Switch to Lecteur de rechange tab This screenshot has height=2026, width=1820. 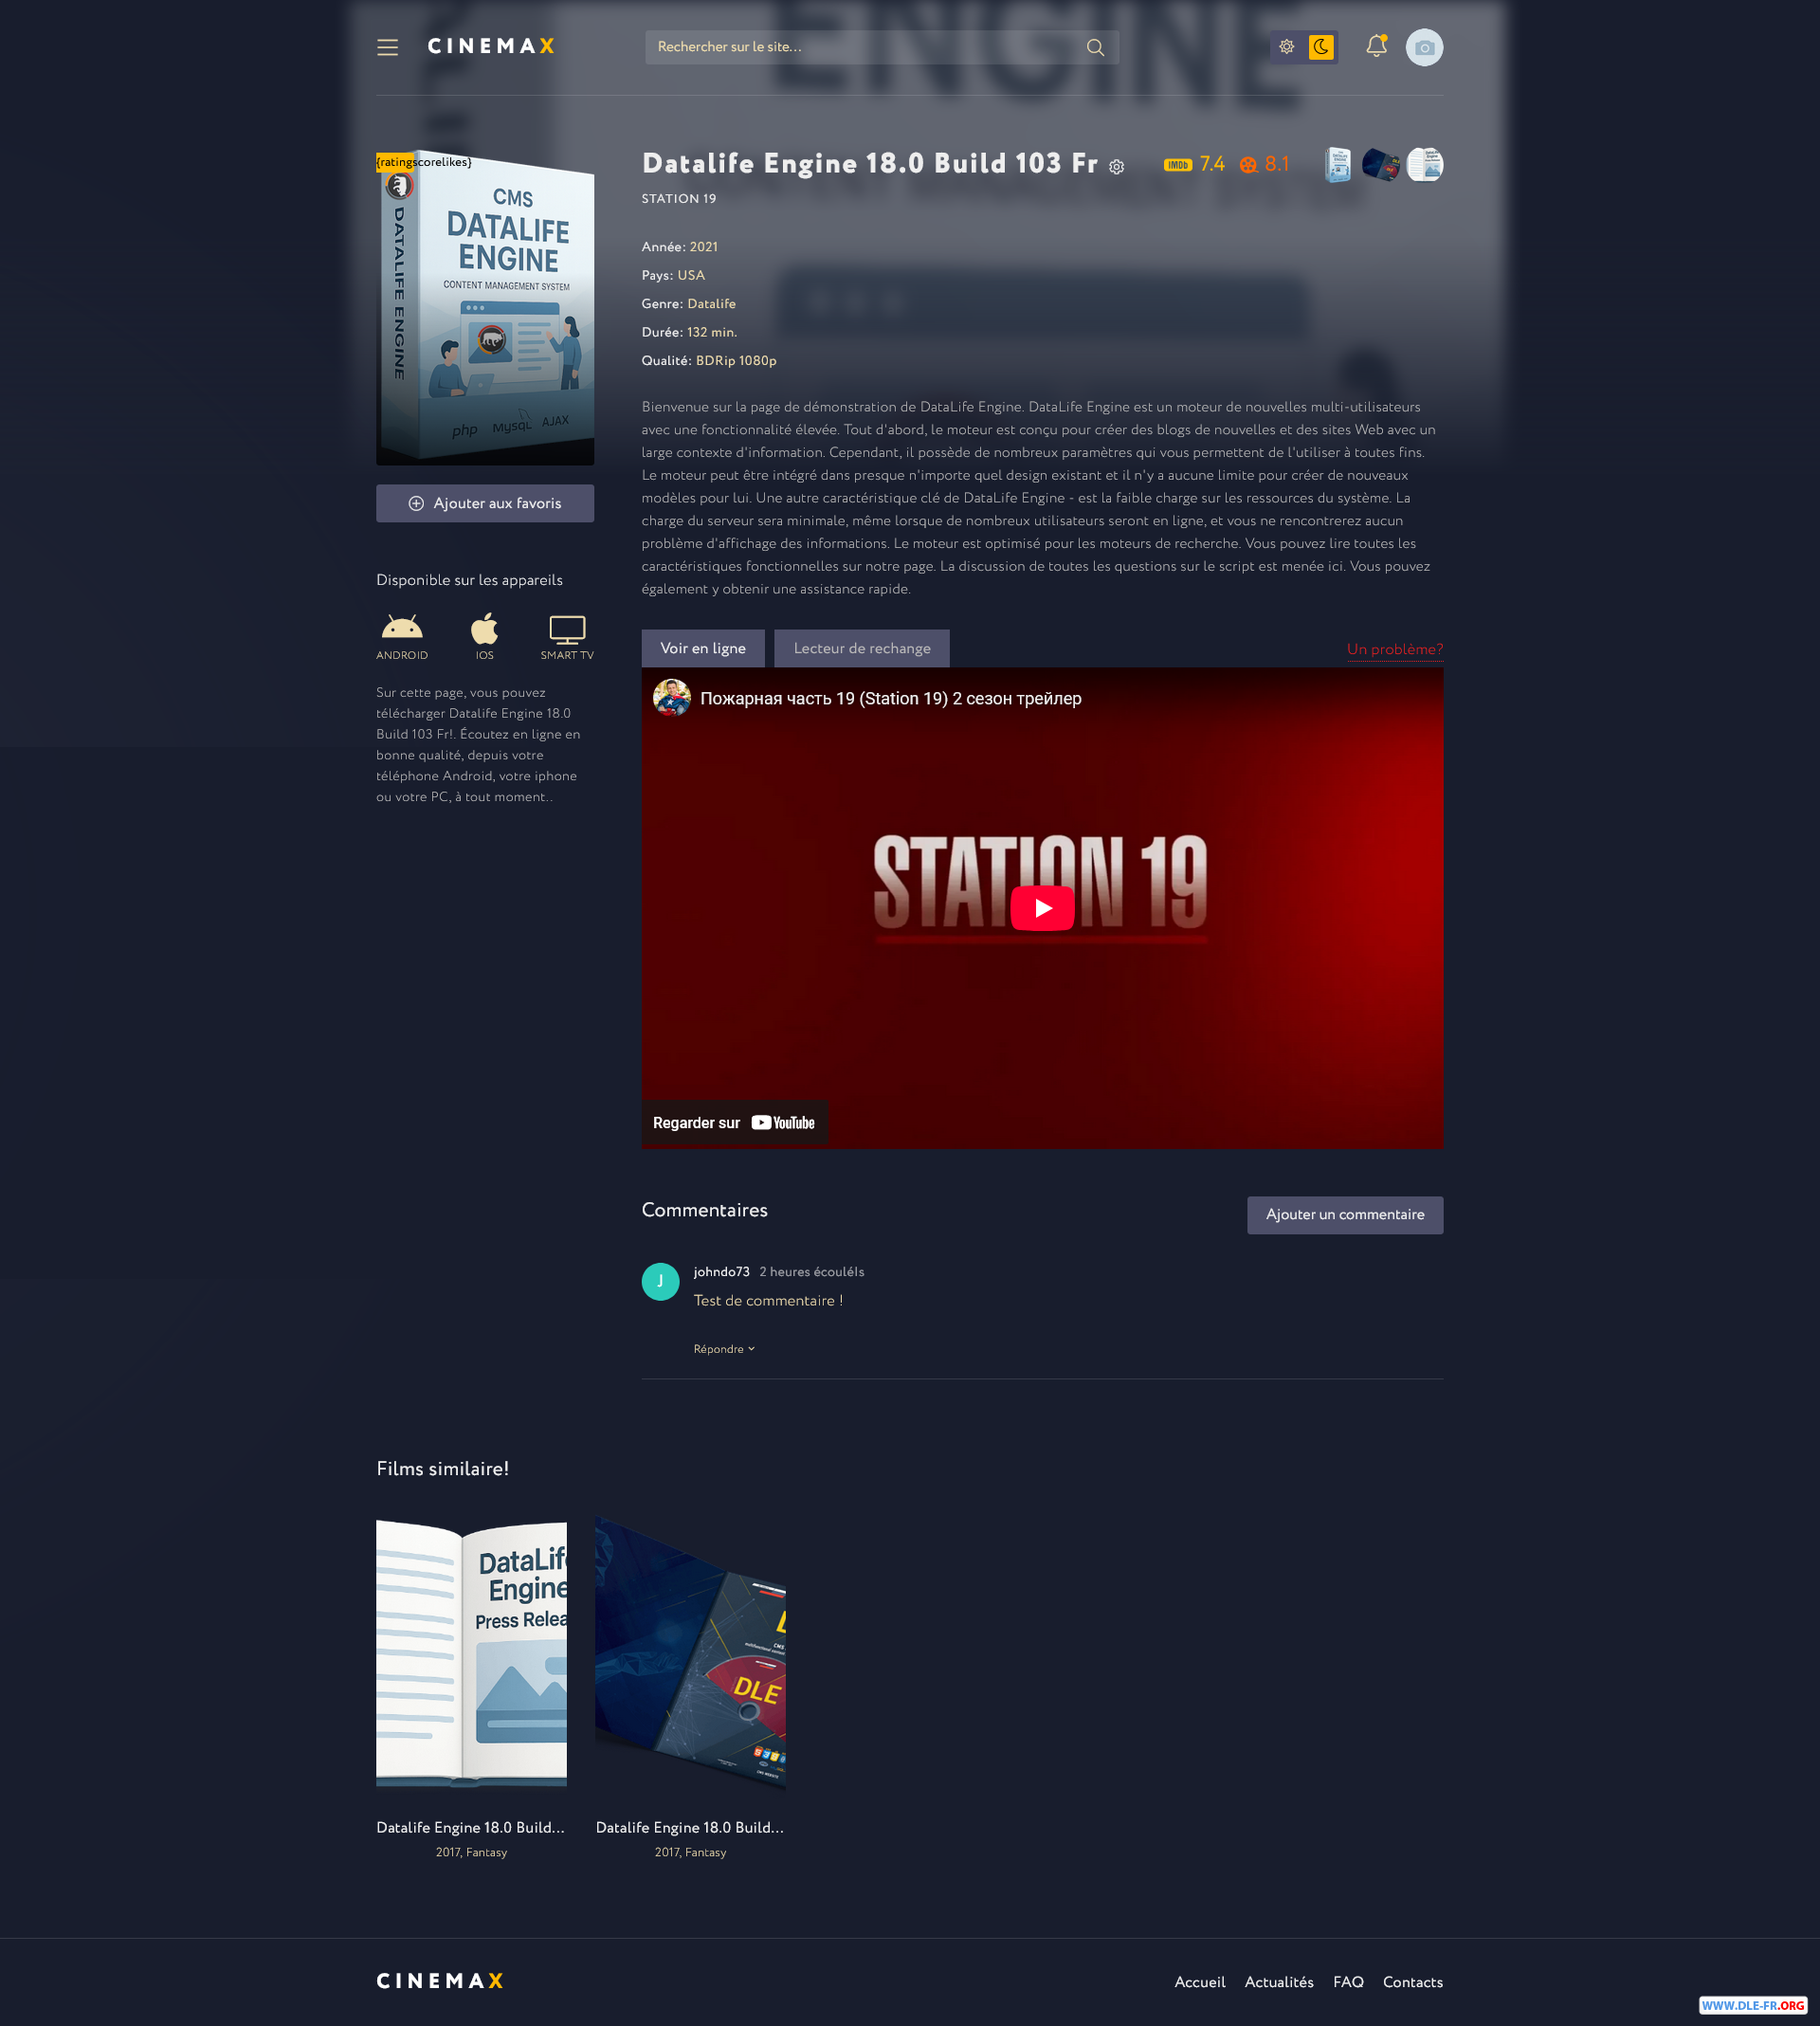[862, 648]
